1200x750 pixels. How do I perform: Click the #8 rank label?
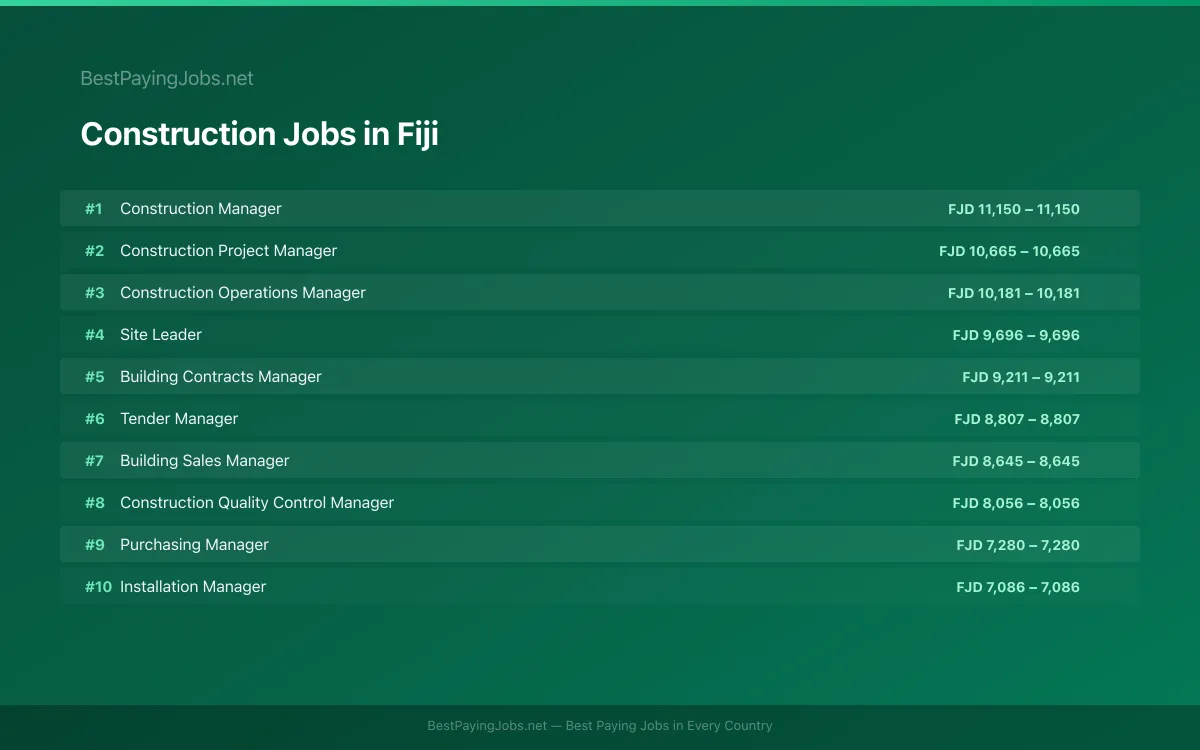pos(94,503)
